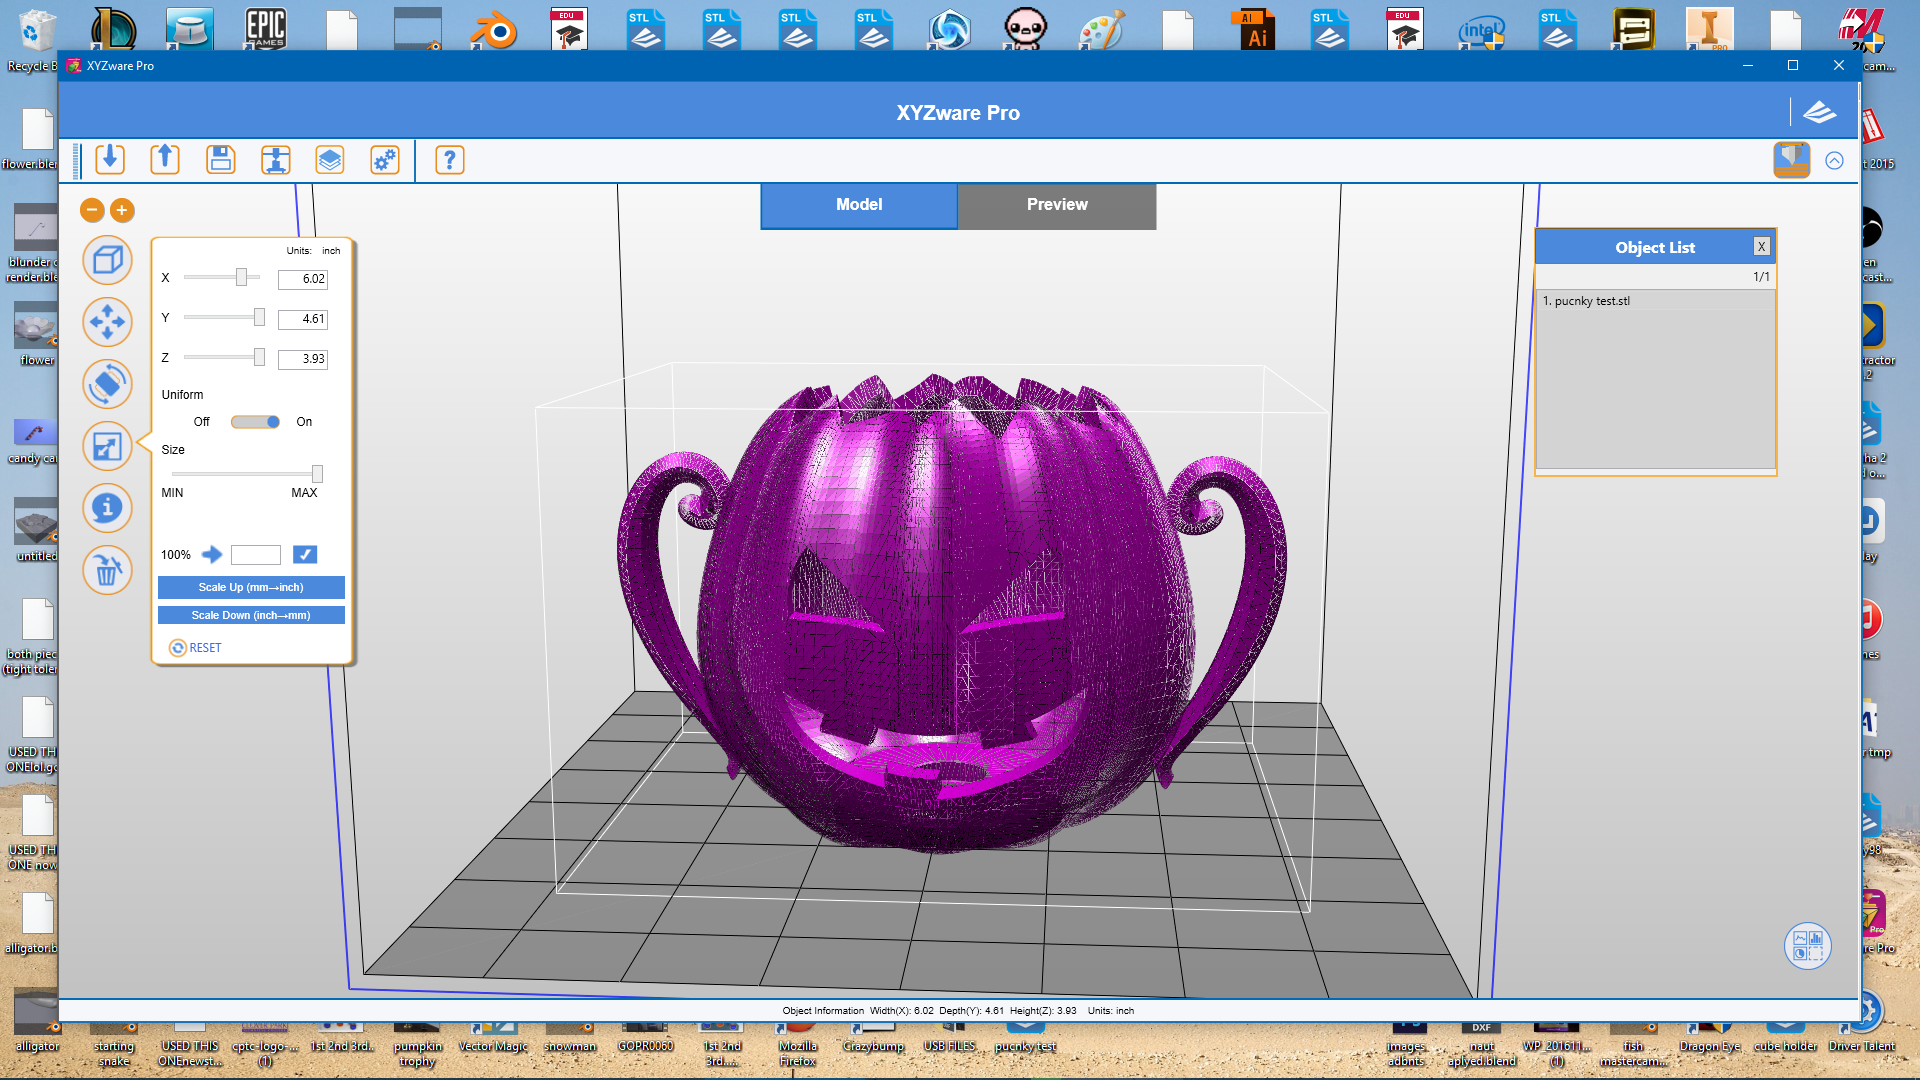Click the Delete trash icon in the sidebar
Screen dimensions: 1920x1080
(x=107, y=571)
